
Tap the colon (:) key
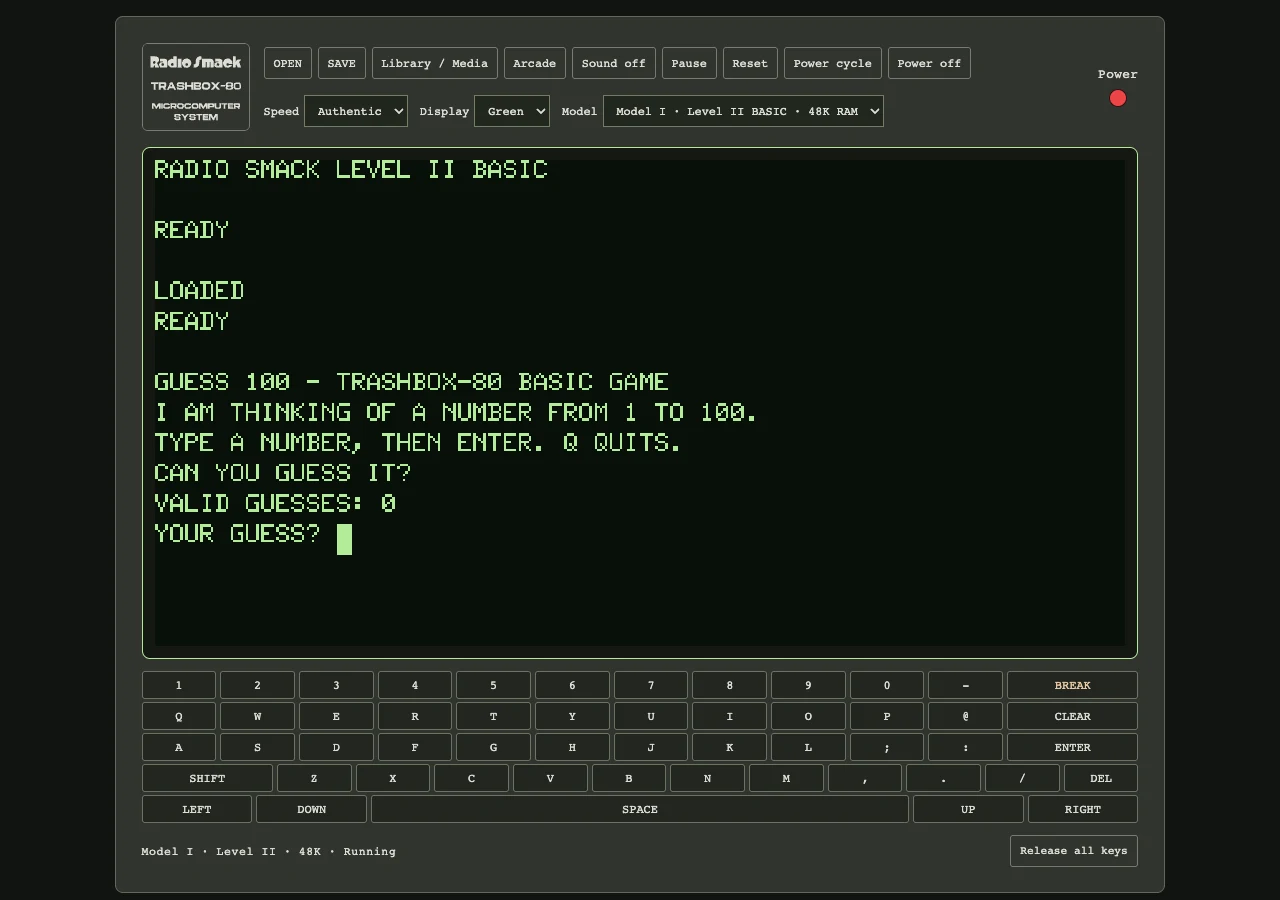click(x=965, y=747)
